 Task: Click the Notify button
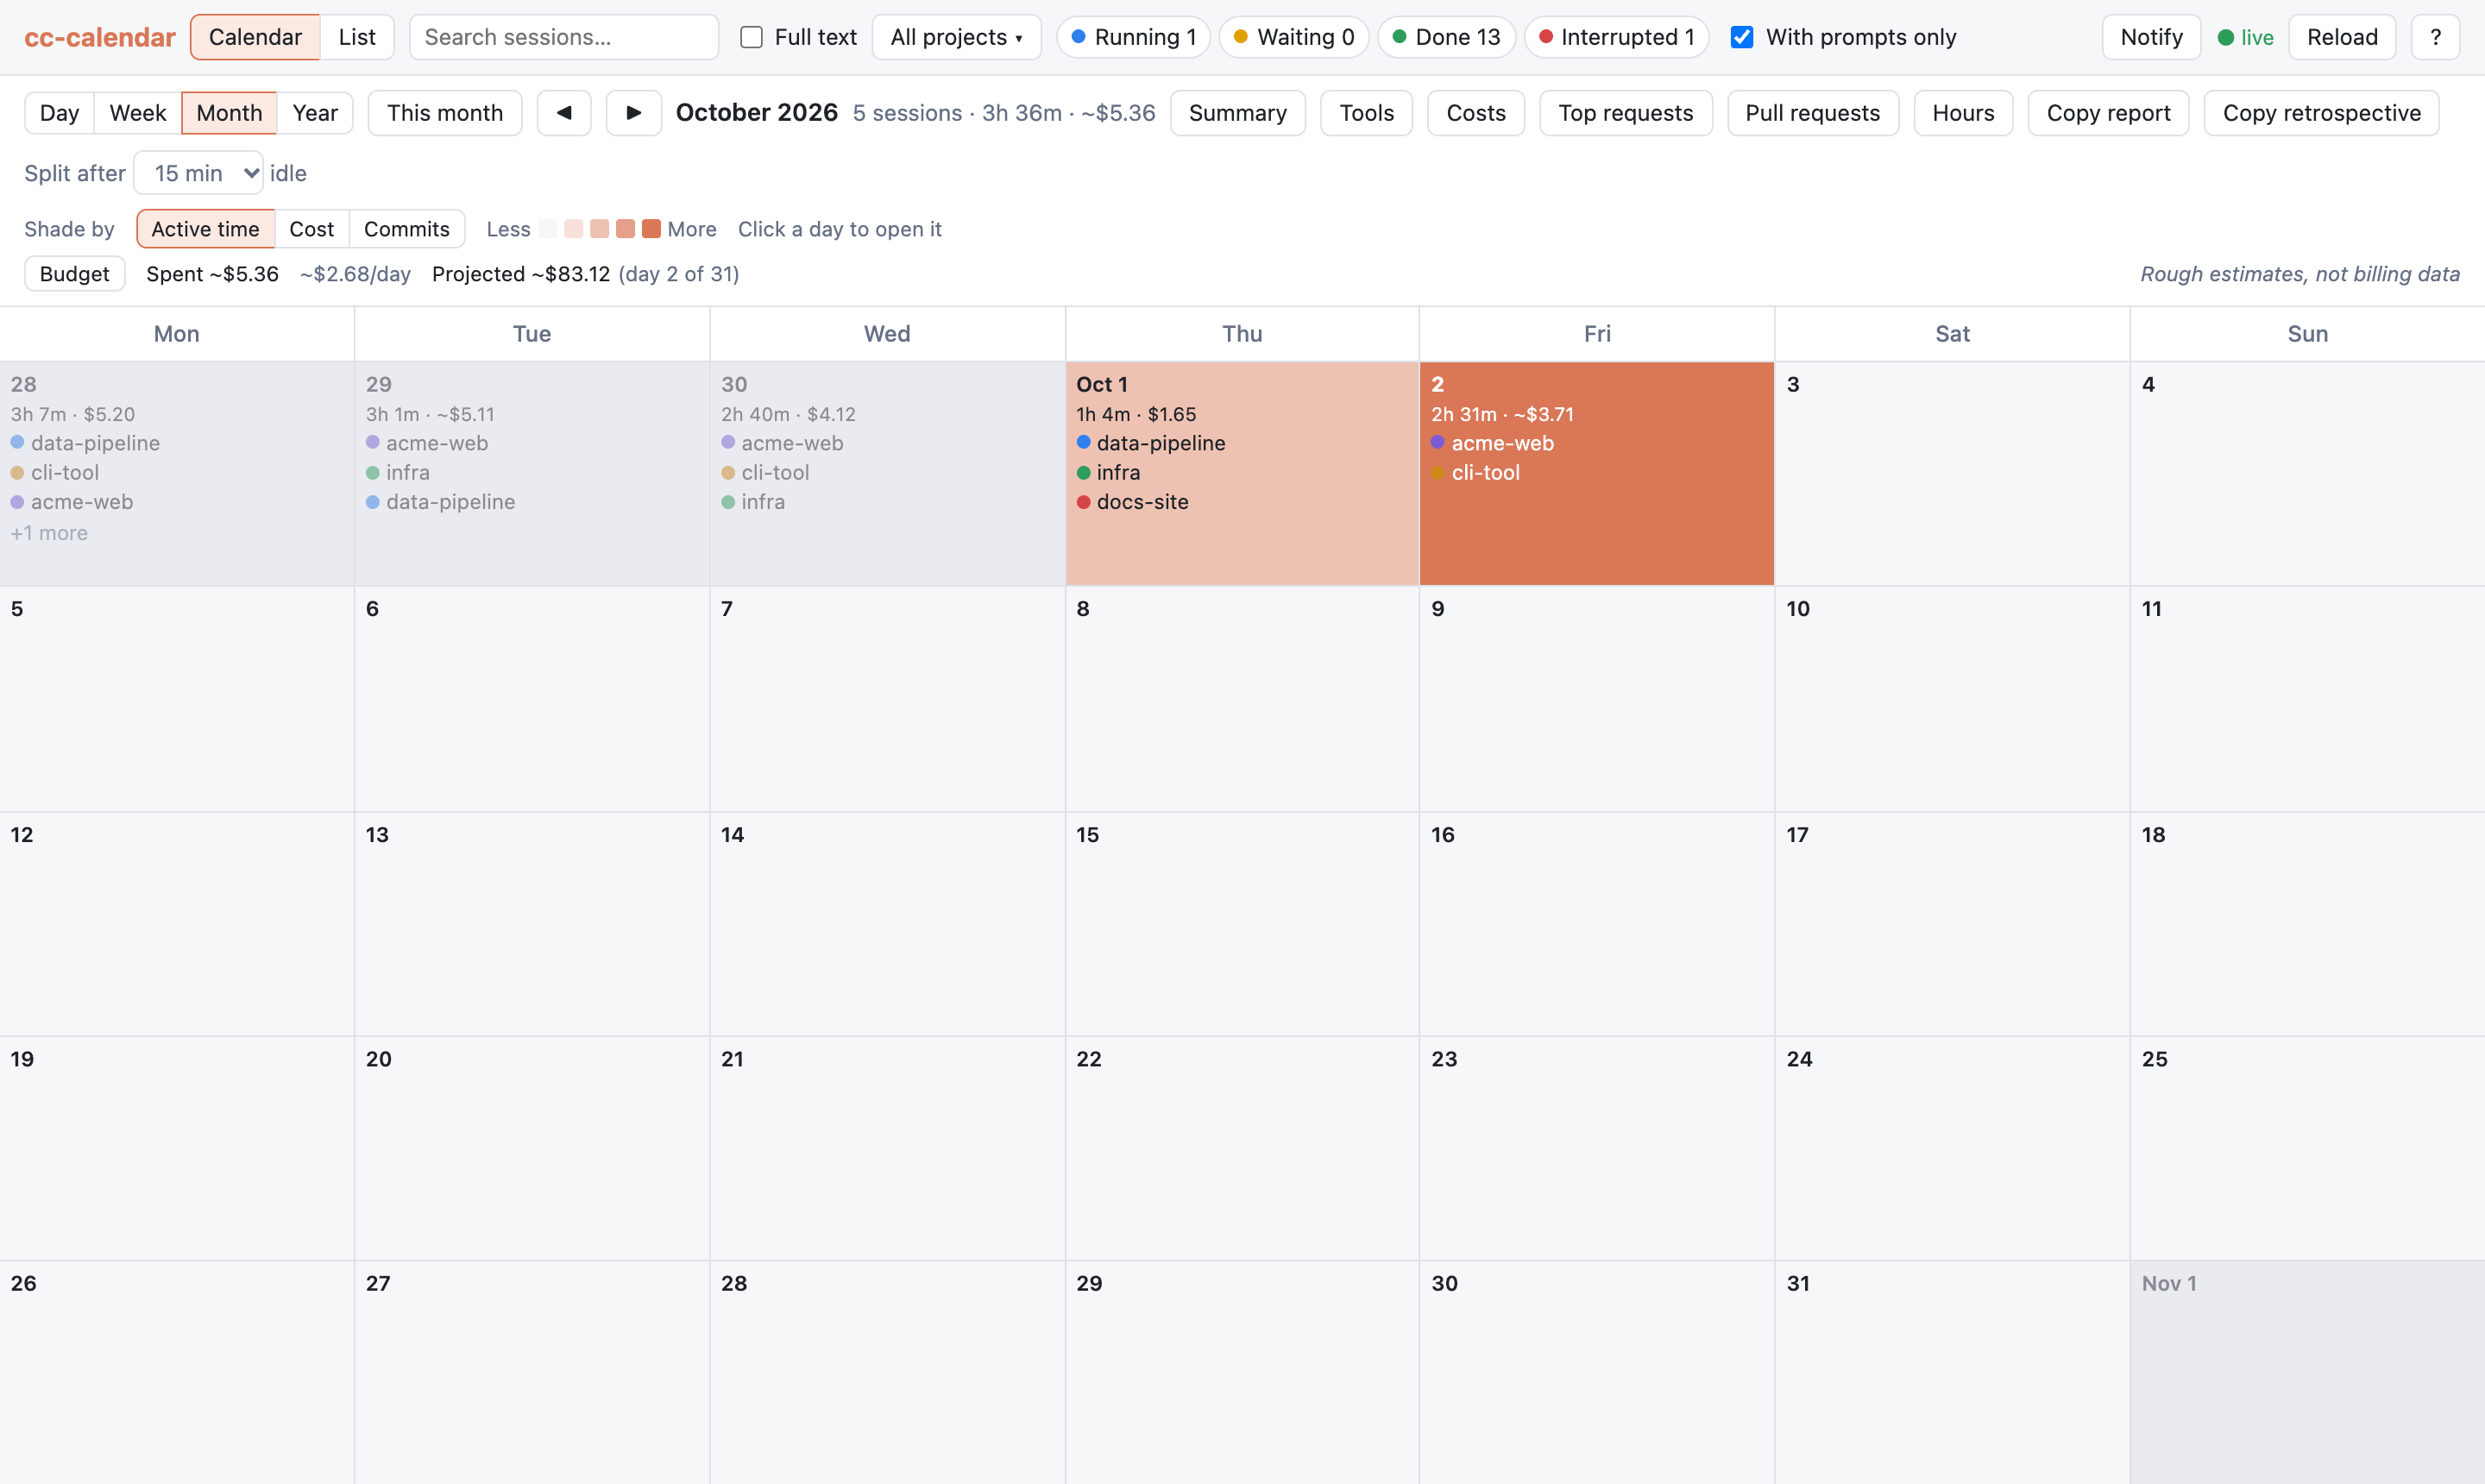coord(2151,37)
